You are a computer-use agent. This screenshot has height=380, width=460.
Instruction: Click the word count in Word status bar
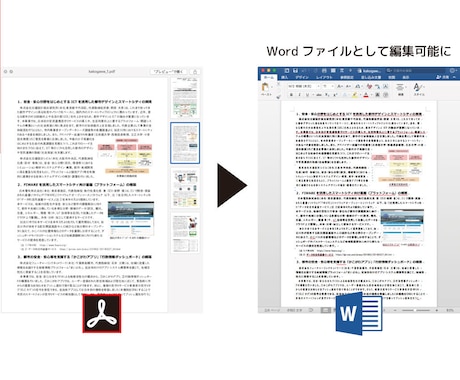point(295,310)
